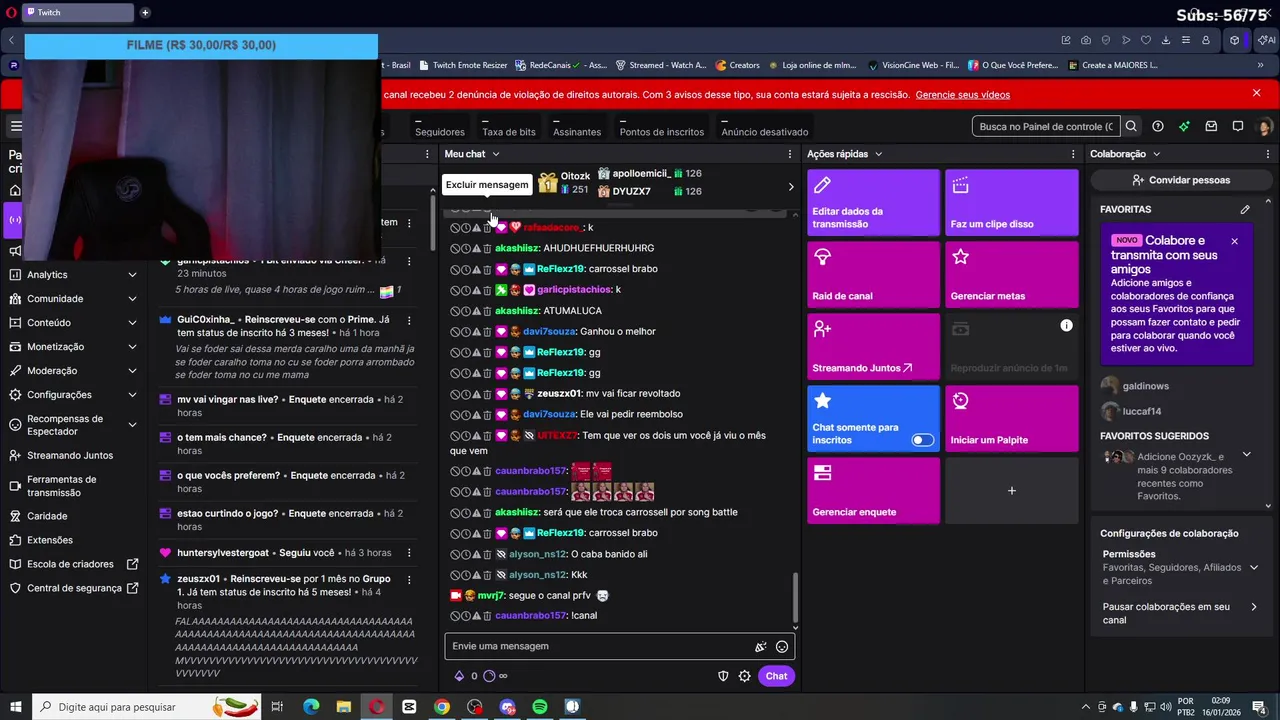This screenshot has height=720, width=1280.
Task: Open the inbox tray icon
Action: [1211, 126]
